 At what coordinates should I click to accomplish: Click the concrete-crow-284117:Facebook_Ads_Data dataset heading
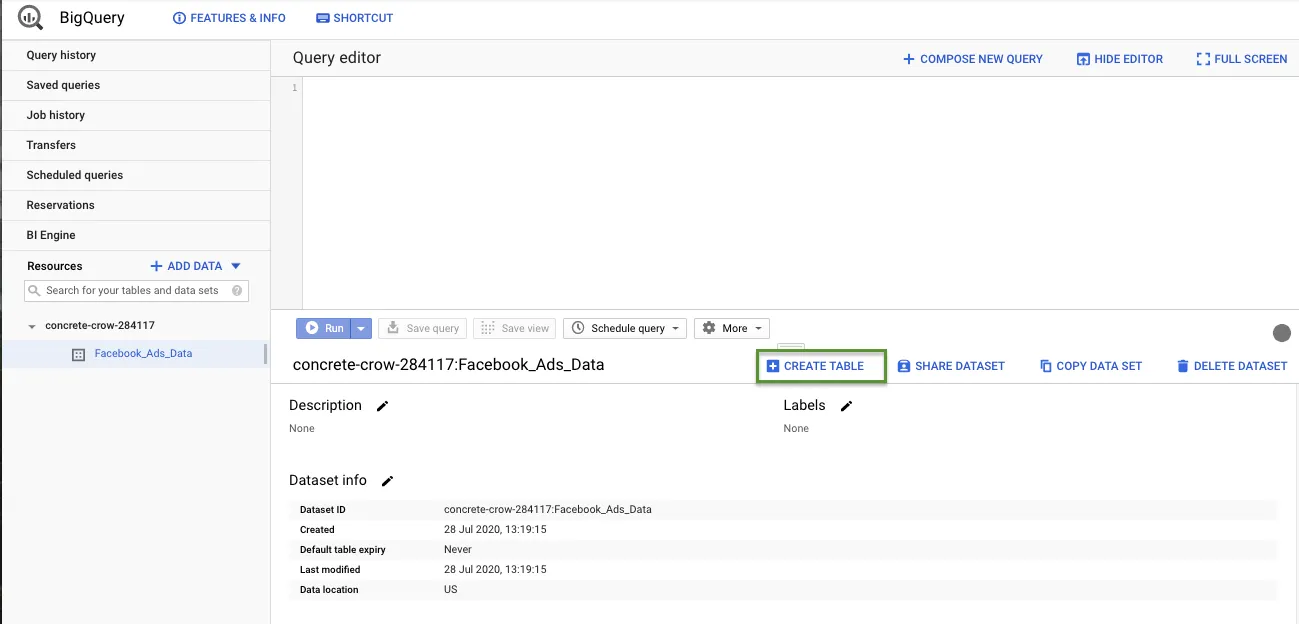click(x=448, y=365)
